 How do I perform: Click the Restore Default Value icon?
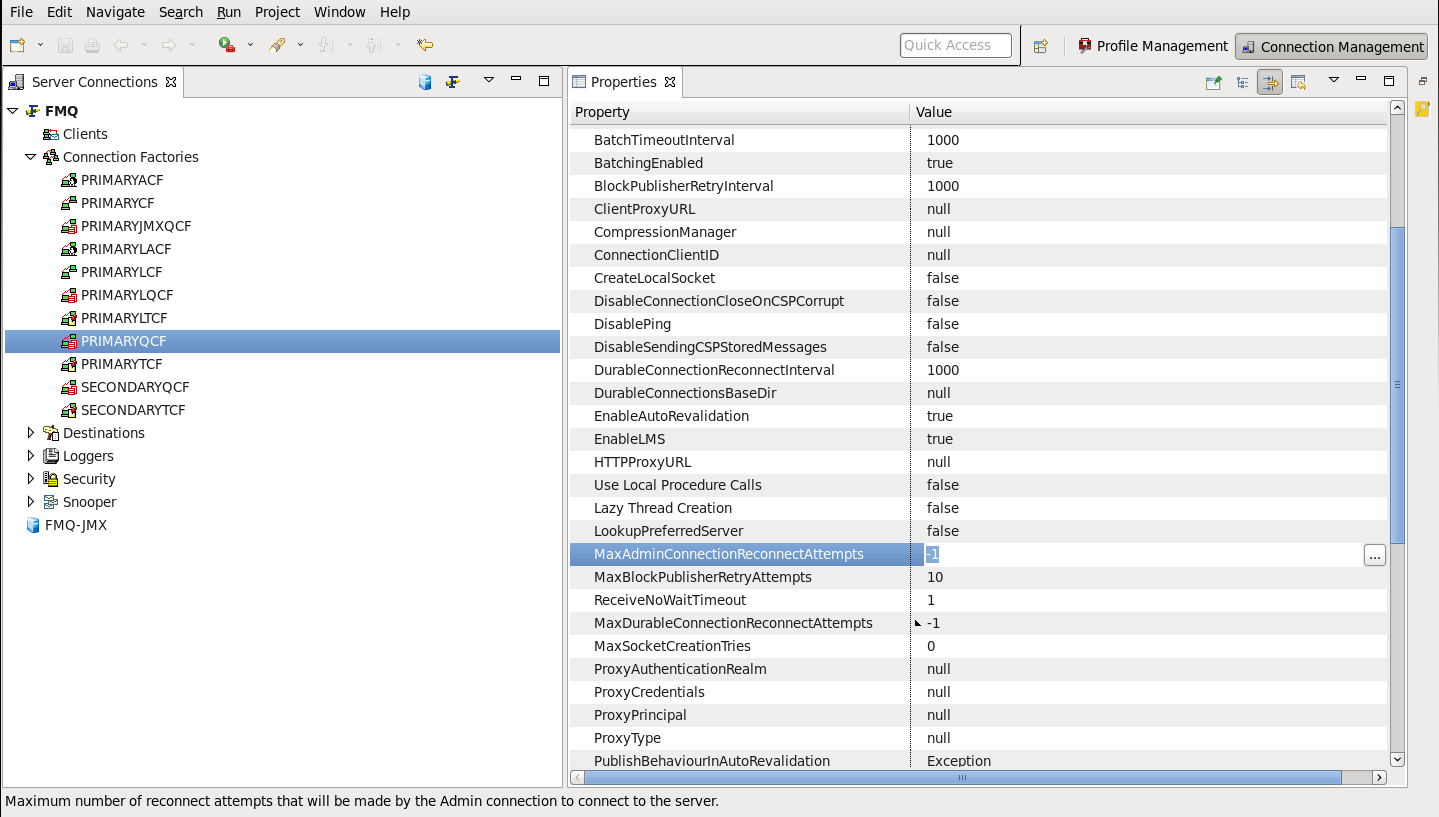point(1298,82)
